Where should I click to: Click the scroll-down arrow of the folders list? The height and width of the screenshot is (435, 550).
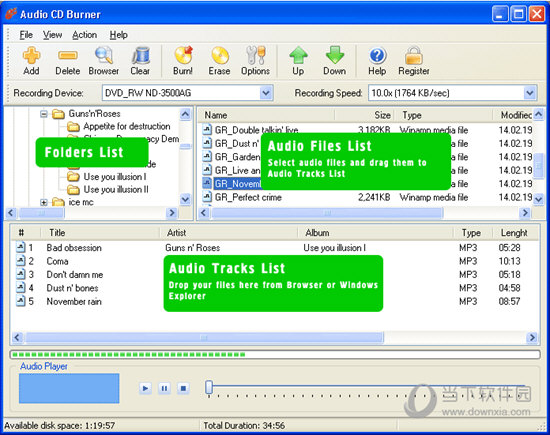[185, 200]
